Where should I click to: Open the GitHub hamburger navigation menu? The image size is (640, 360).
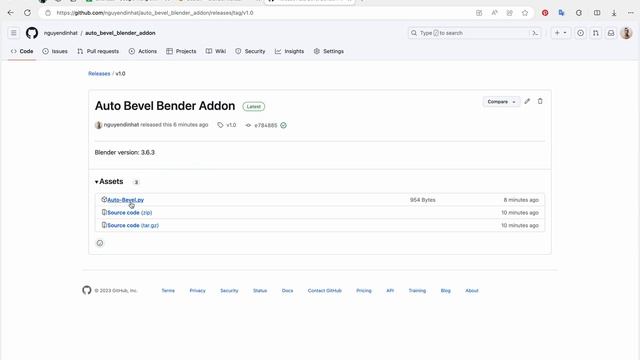13,33
